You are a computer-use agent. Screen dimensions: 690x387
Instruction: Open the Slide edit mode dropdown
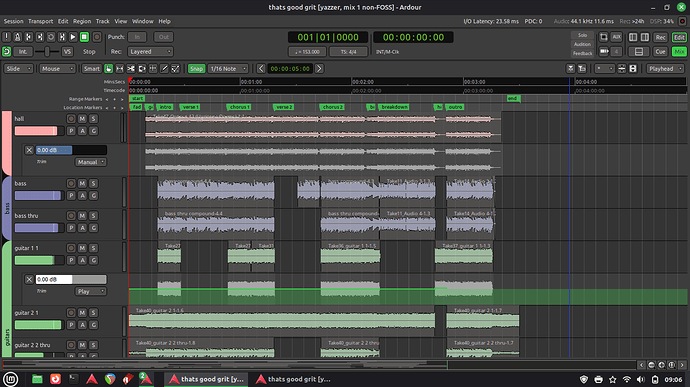[18, 69]
